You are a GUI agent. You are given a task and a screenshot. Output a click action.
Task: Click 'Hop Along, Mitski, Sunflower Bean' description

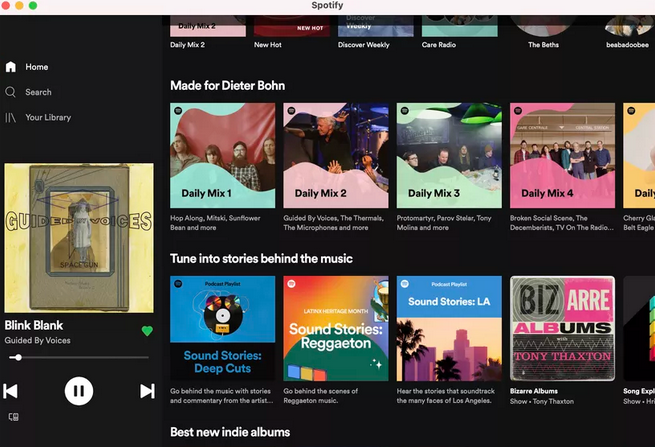tap(215, 223)
